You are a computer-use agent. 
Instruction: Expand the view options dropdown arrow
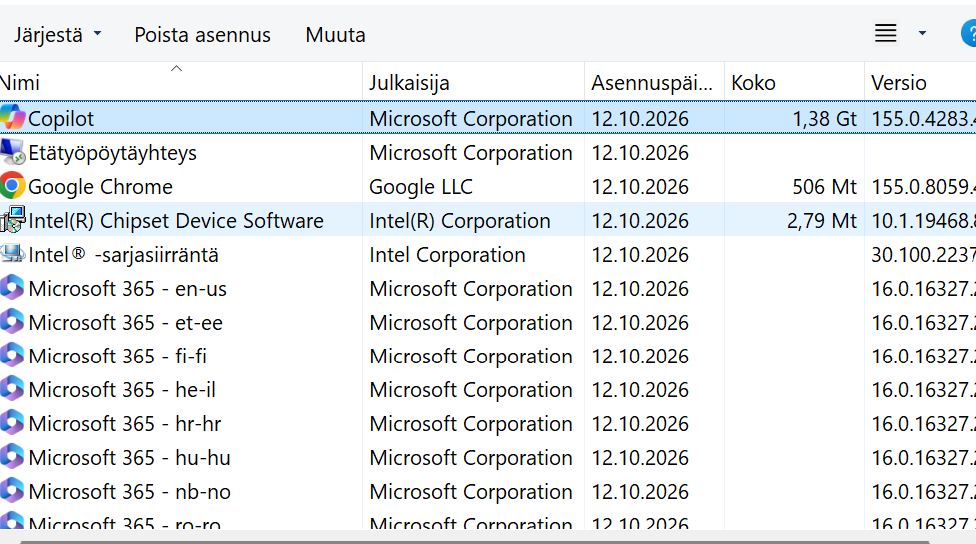point(922,34)
